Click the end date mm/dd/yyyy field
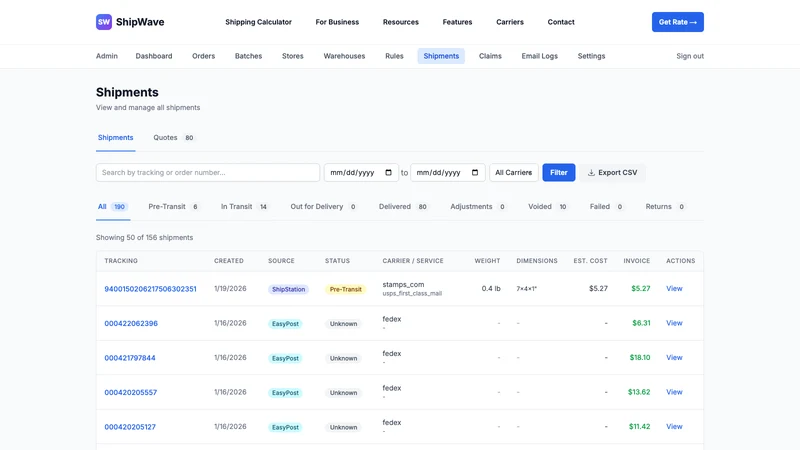Viewport: 800px width, 450px height. click(447, 172)
